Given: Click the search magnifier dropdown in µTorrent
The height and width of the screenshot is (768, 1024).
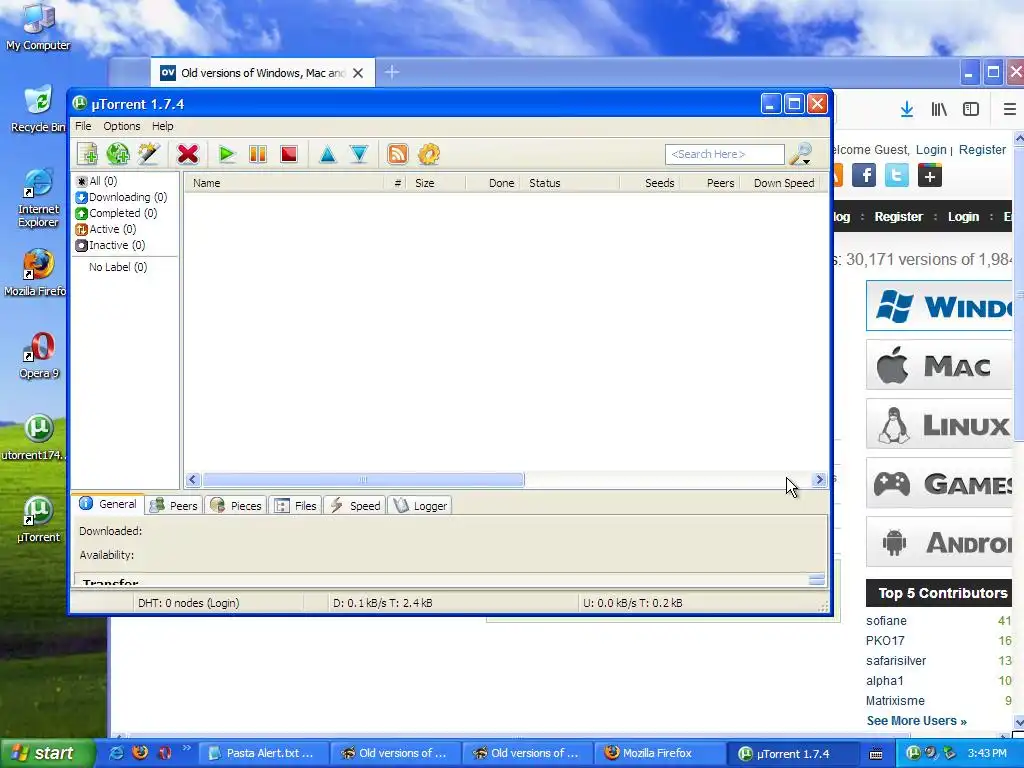Looking at the screenshot, I should click(x=801, y=154).
